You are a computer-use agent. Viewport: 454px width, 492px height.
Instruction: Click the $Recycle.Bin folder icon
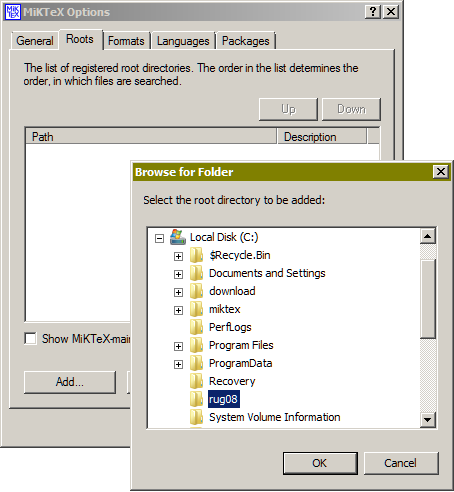coord(197,255)
